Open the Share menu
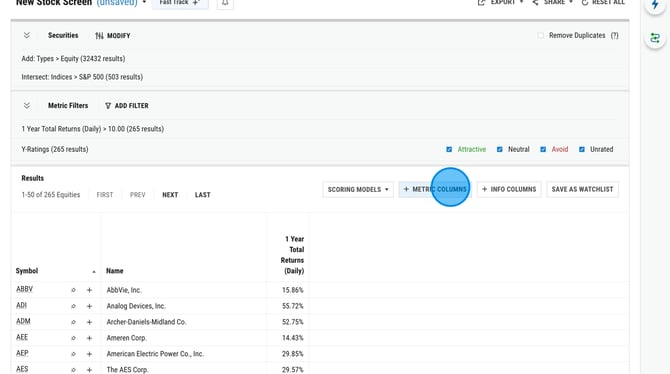The image size is (670, 374). 552,3
